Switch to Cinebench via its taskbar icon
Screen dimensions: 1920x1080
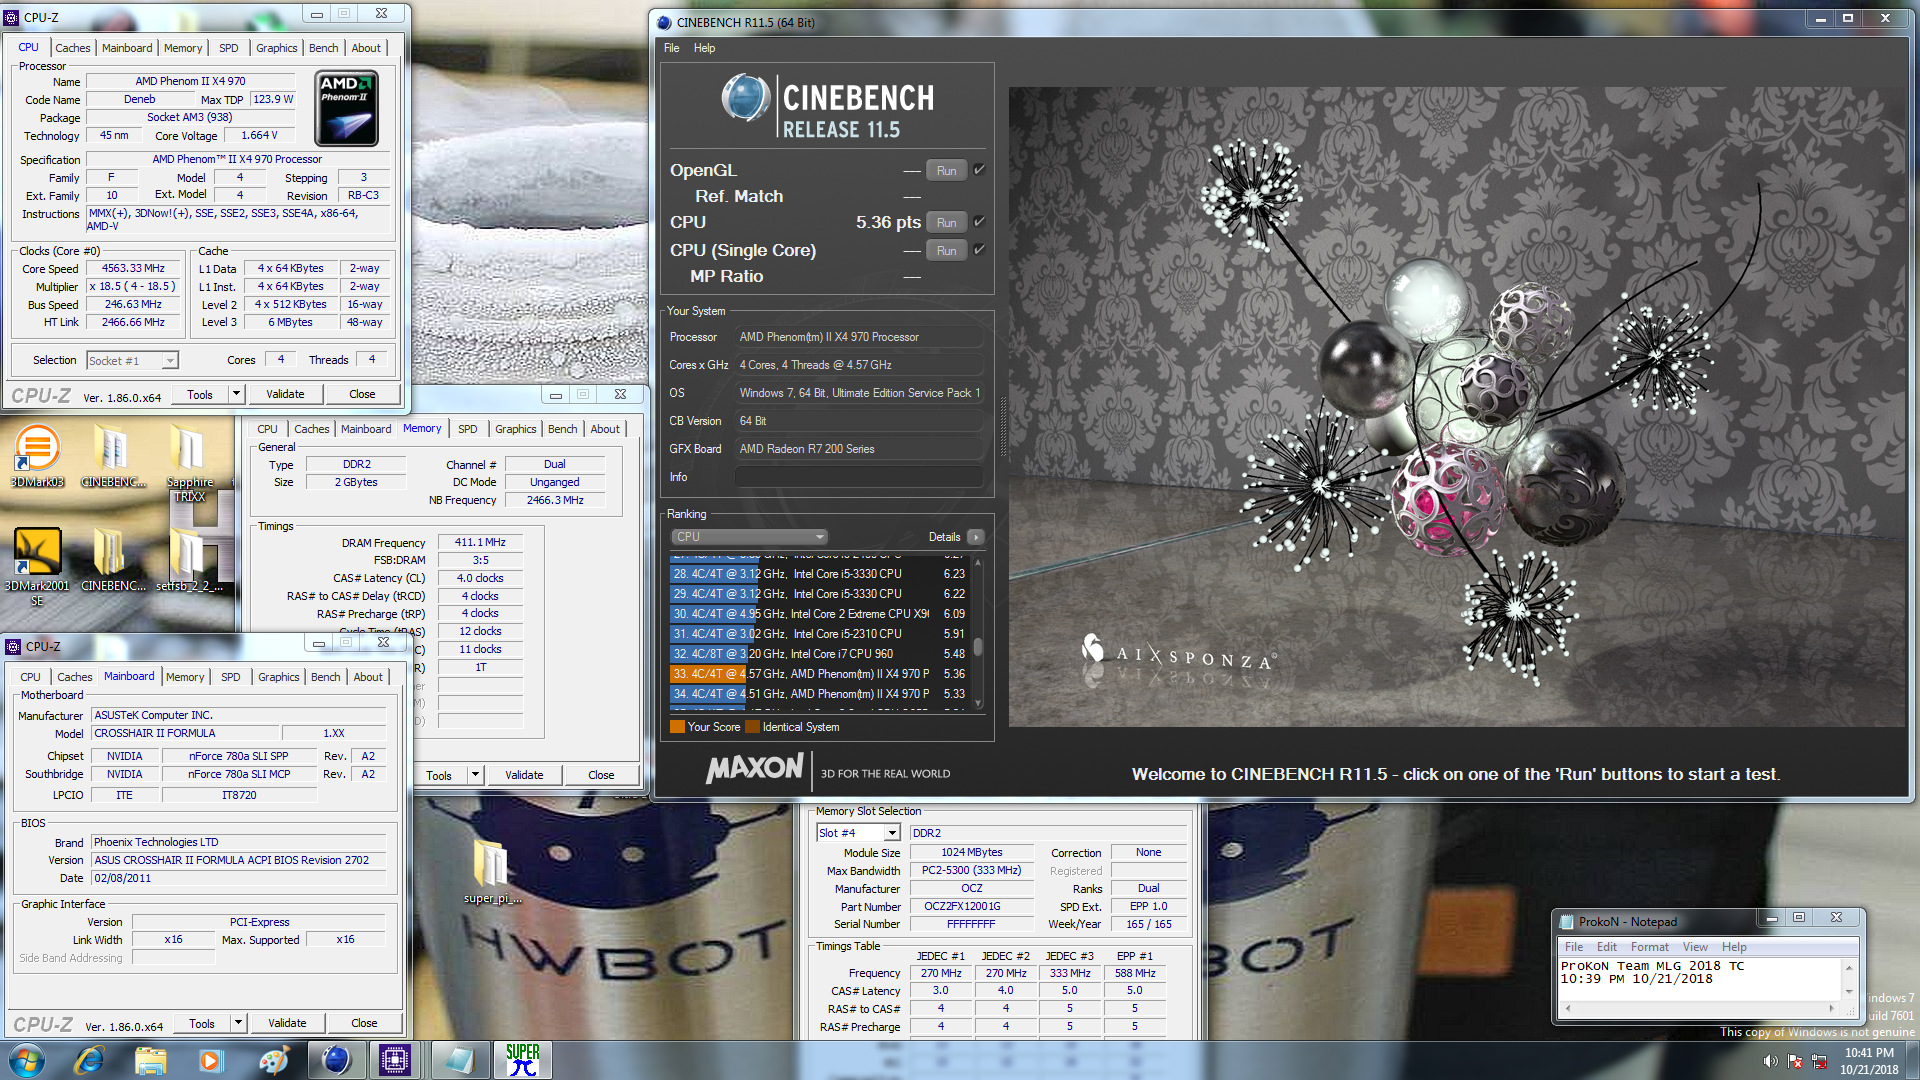(336, 1060)
